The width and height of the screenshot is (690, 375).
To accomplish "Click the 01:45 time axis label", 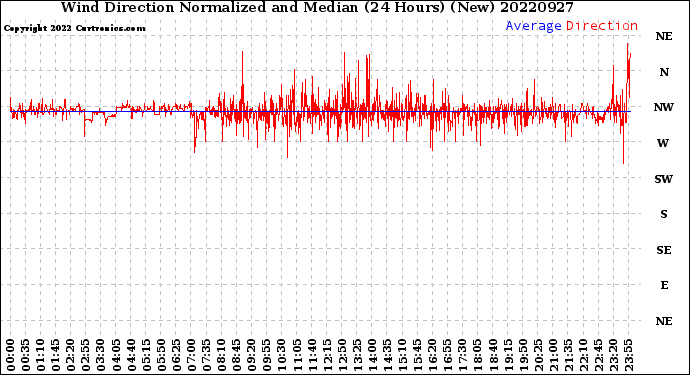I will (x=55, y=355).
